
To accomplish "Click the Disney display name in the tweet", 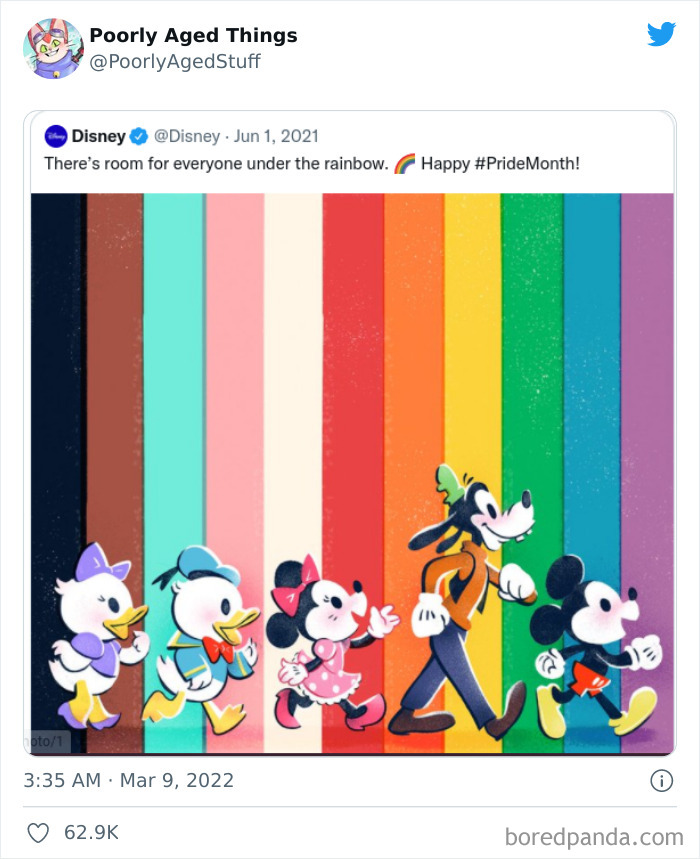I will [x=99, y=133].
